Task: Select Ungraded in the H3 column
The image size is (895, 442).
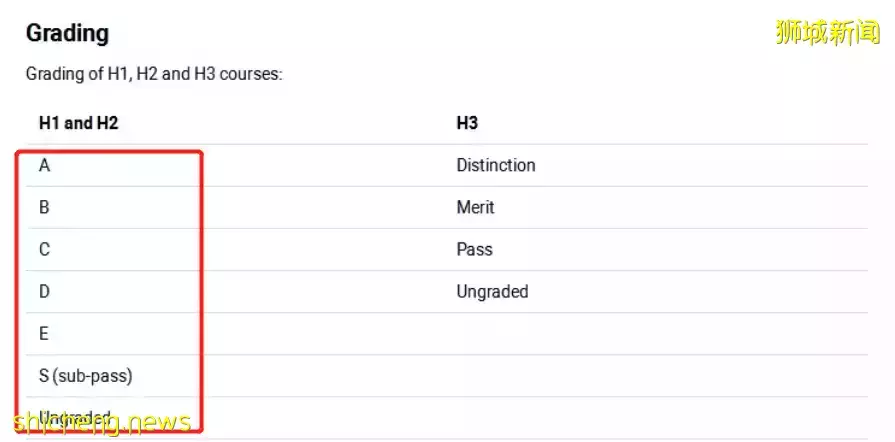Action: coord(492,292)
